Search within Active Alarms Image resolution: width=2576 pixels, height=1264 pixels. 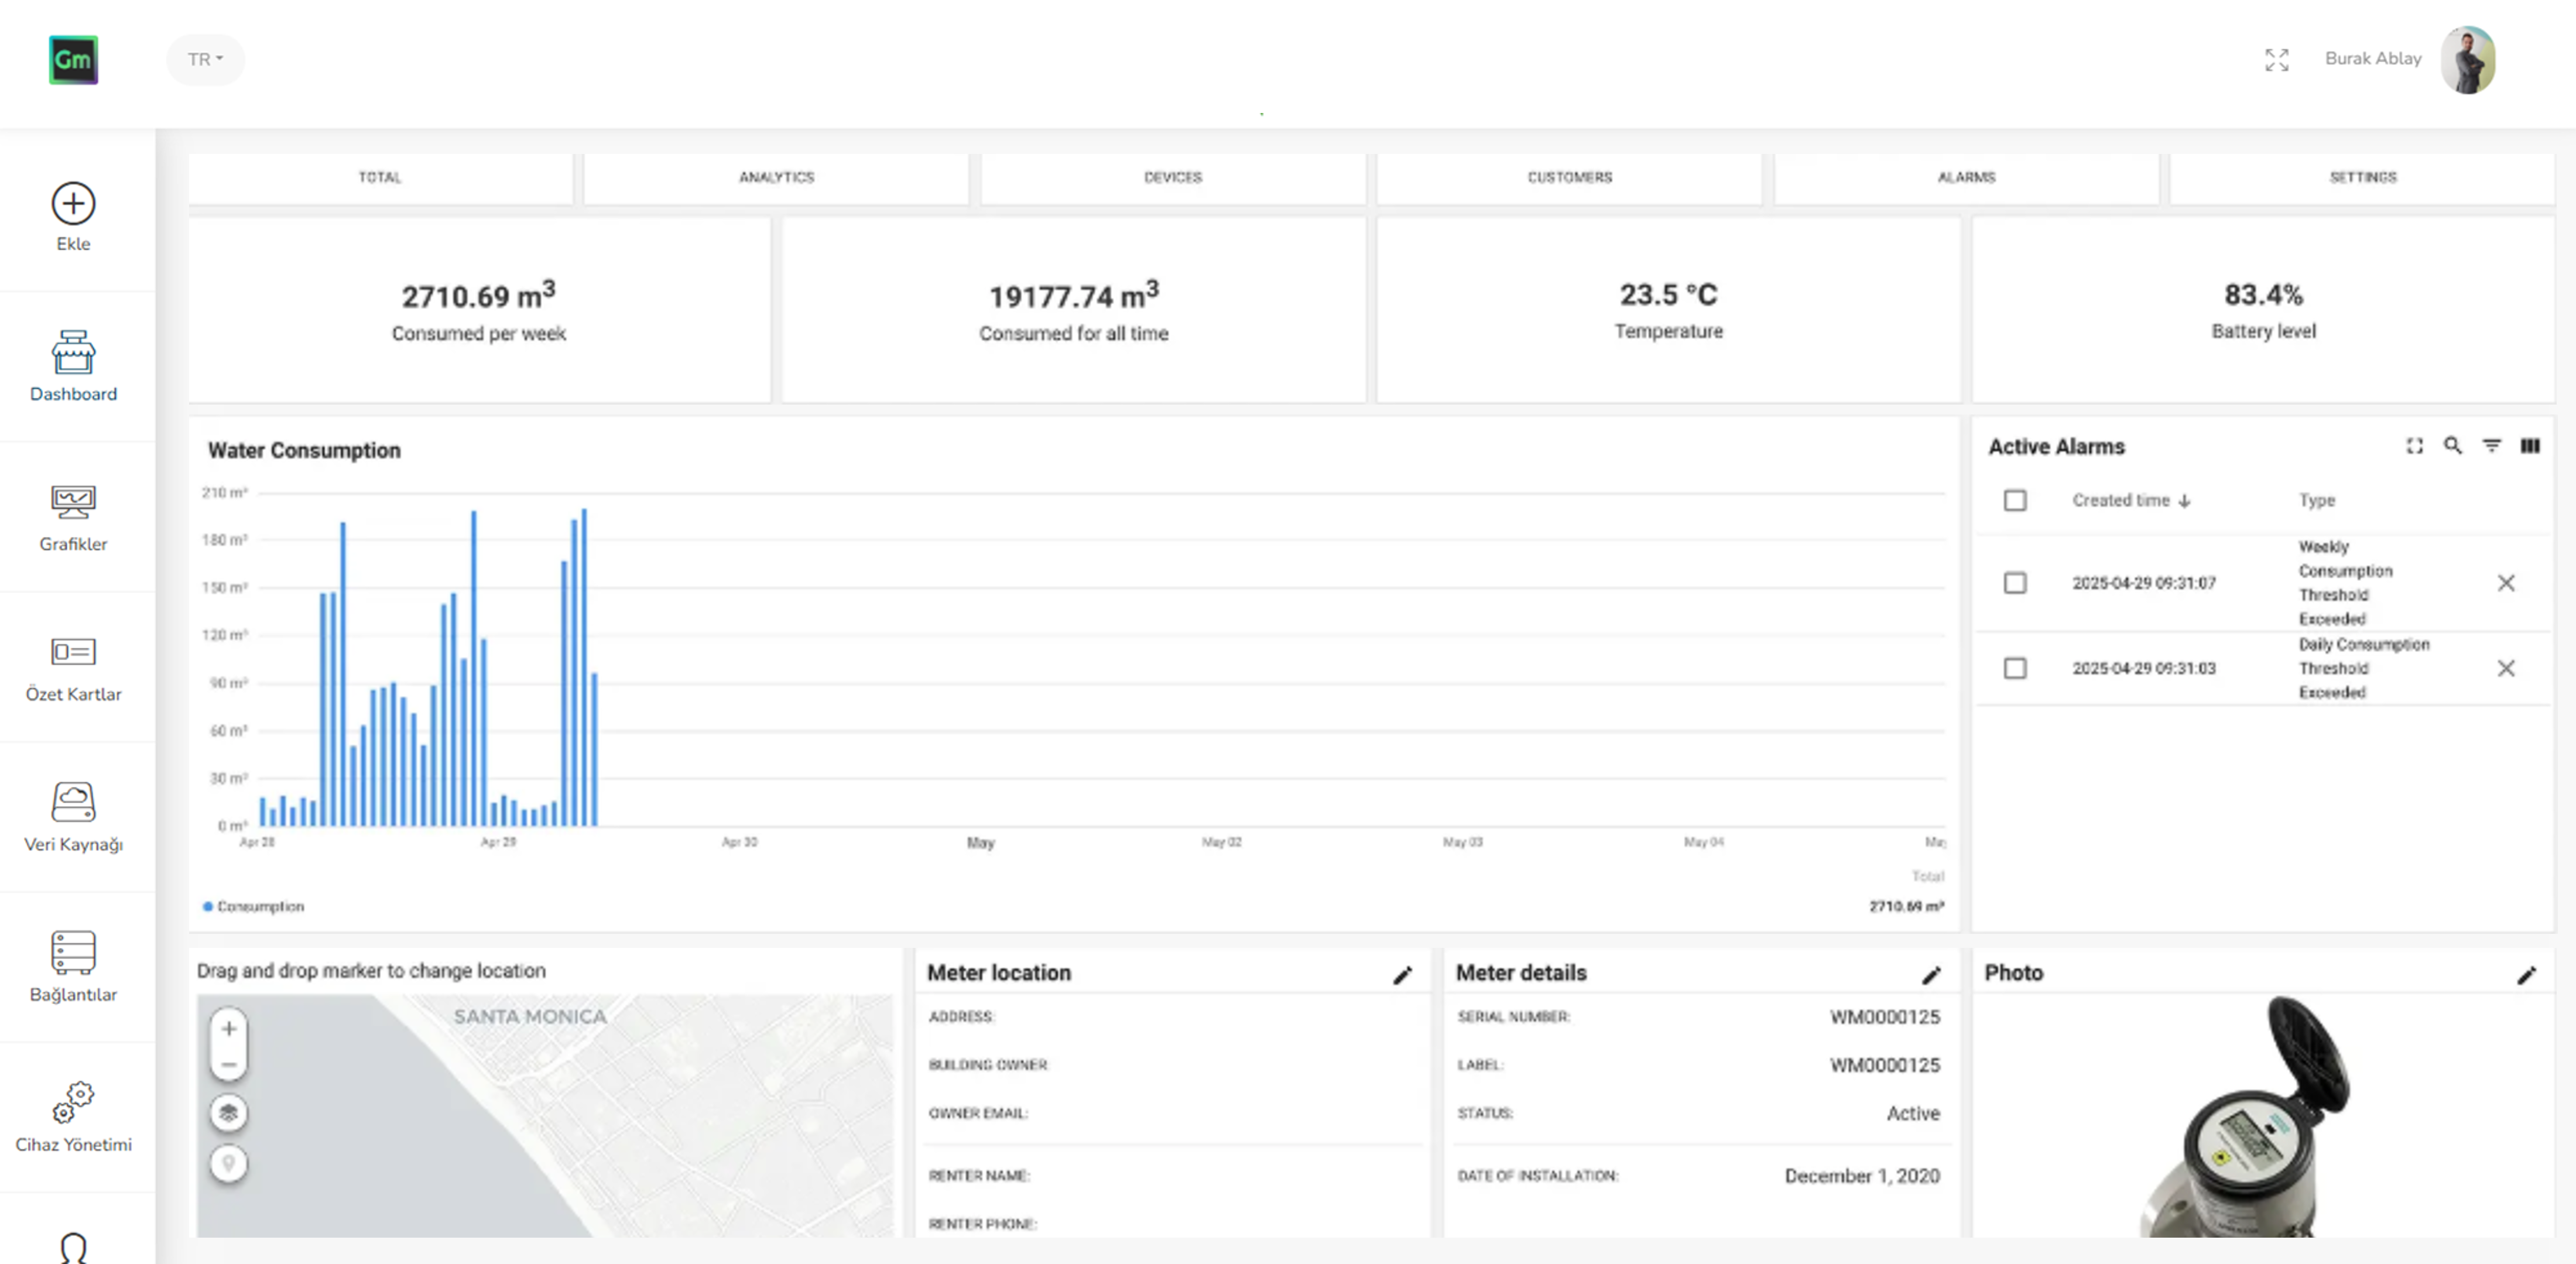[2452, 447]
